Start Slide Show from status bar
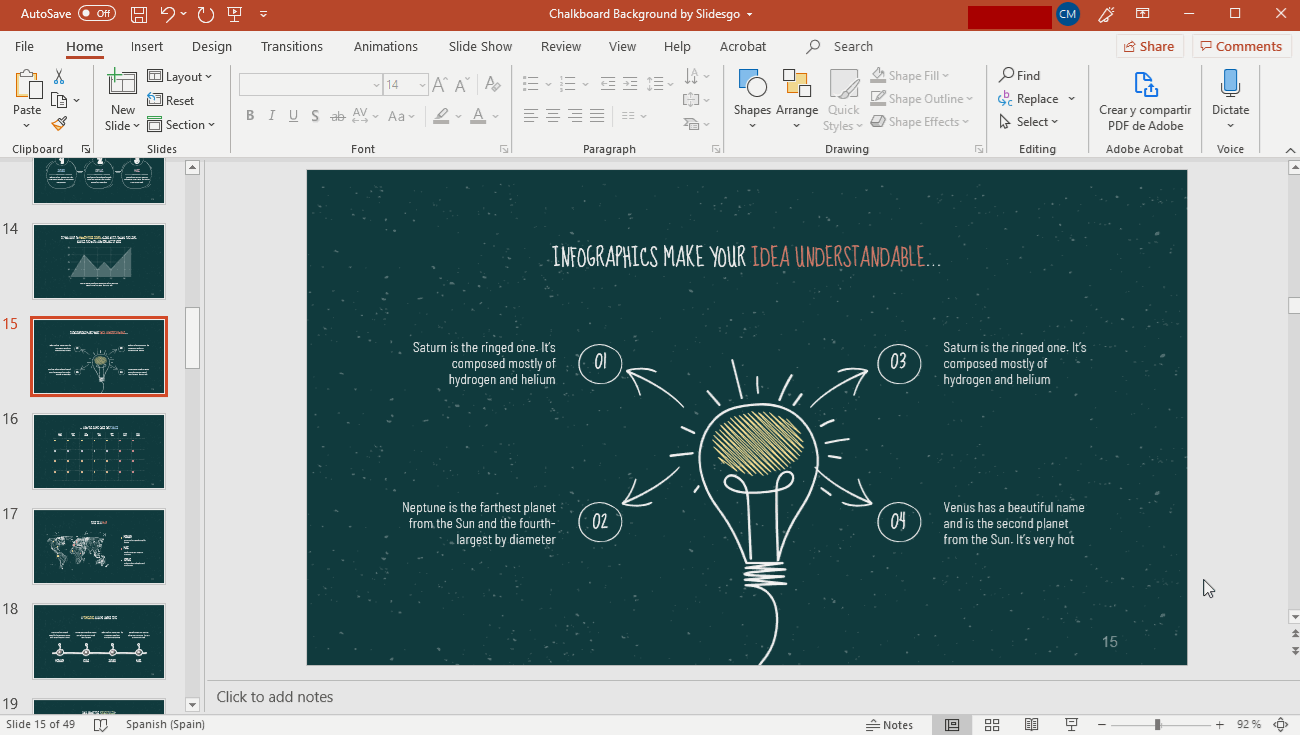 tap(1071, 724)
